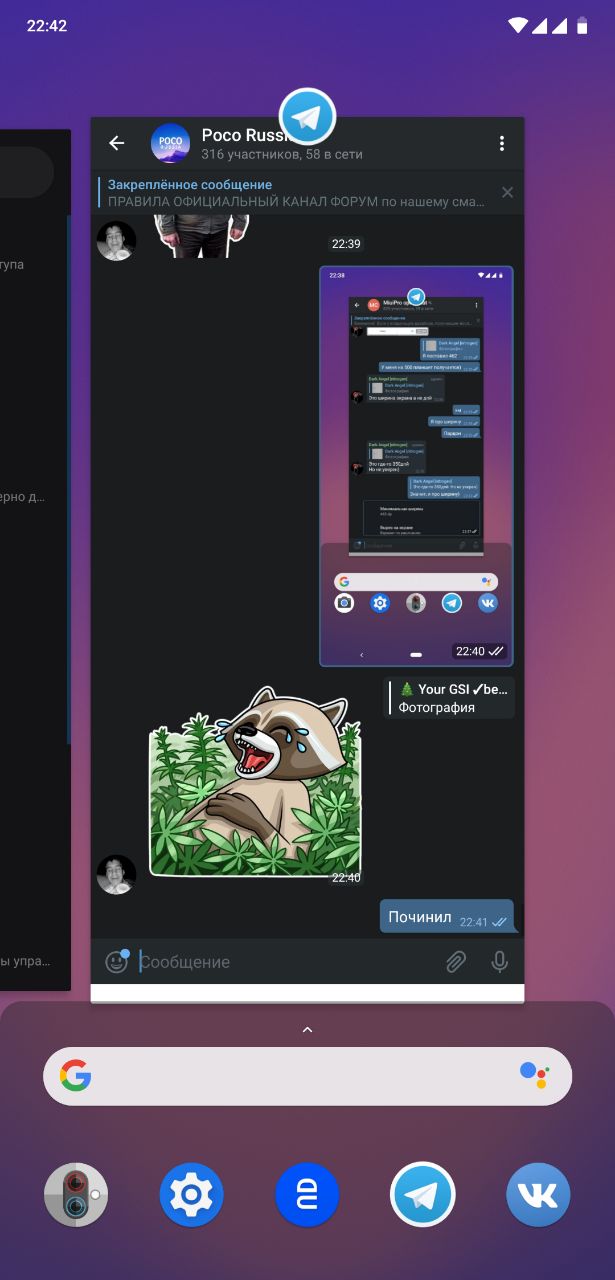615x1280 pixels.
Task: Open the sent screenshot photo message
Action: 416,466
